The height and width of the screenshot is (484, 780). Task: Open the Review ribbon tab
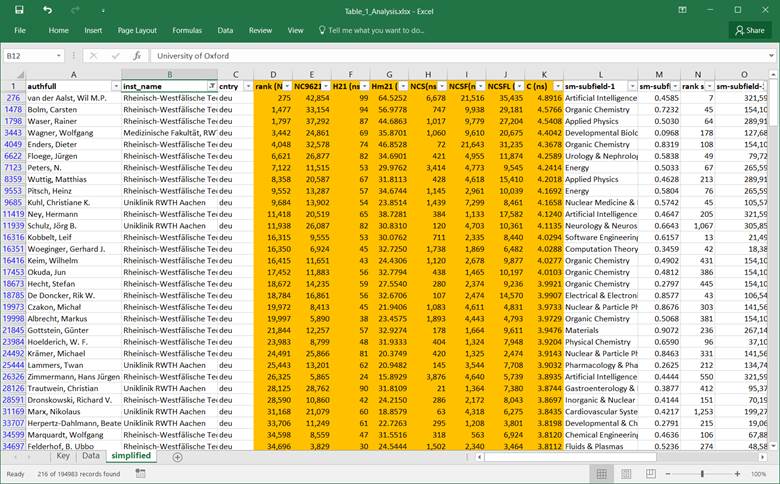click(260, 30)
